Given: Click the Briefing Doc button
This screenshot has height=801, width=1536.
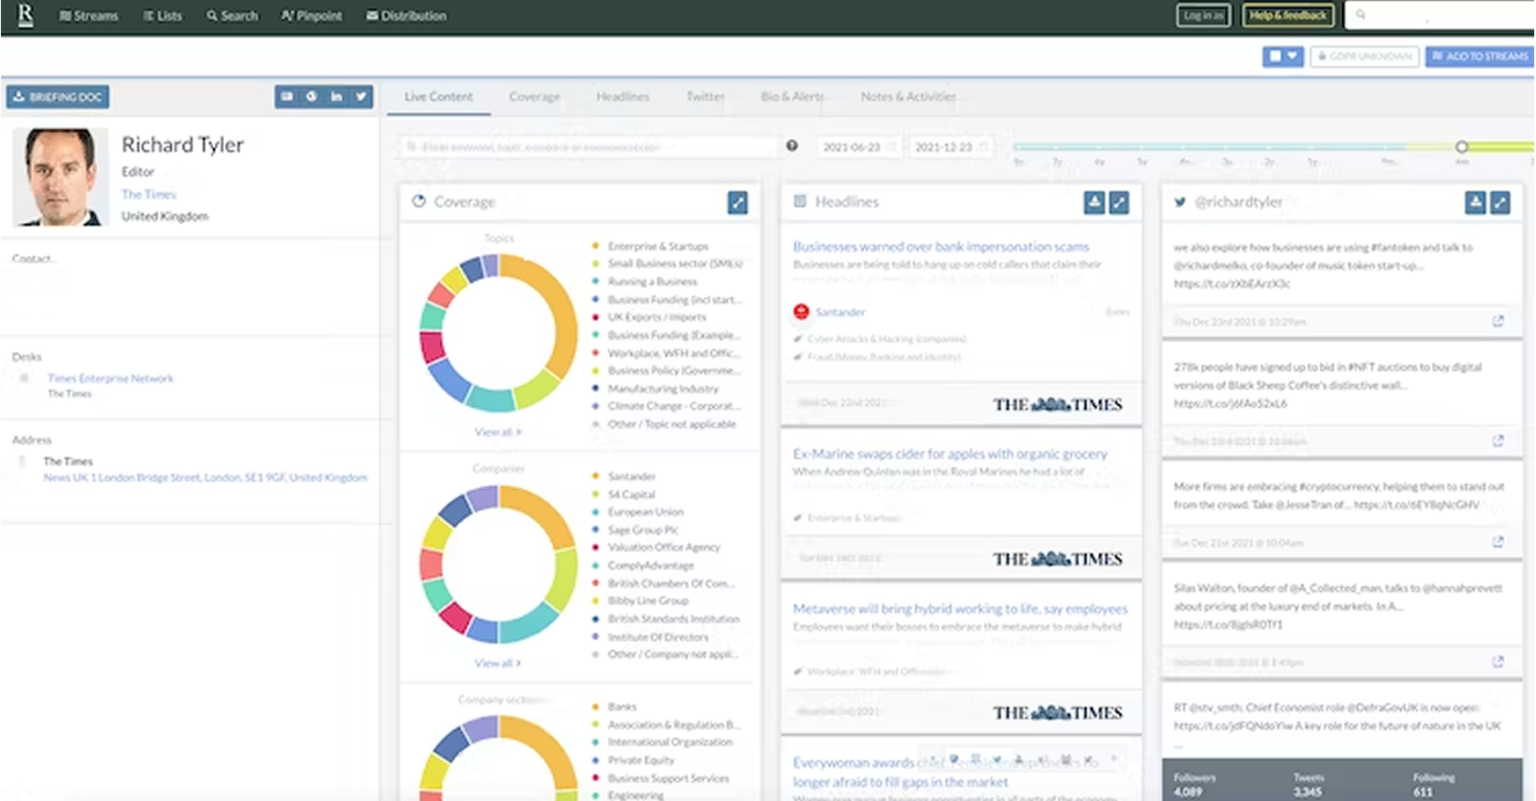Looking at the screenshot, I should pos(58,97).
